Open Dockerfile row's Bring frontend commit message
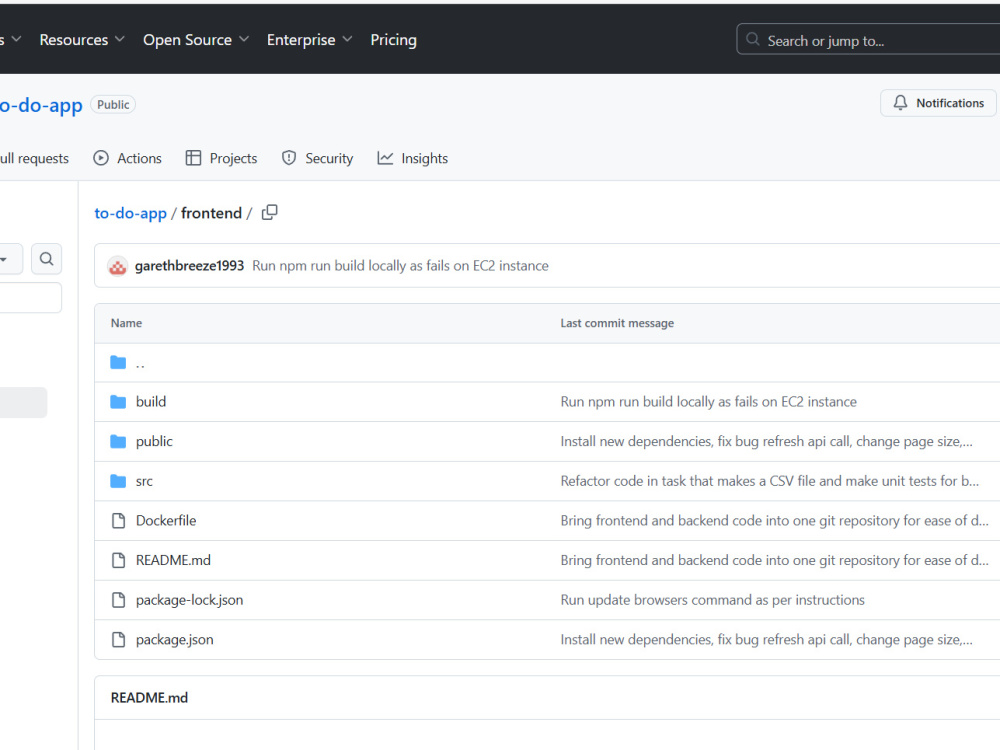Image resolution: width=1000 pixels, height=750 pixels. coord(775,520)
